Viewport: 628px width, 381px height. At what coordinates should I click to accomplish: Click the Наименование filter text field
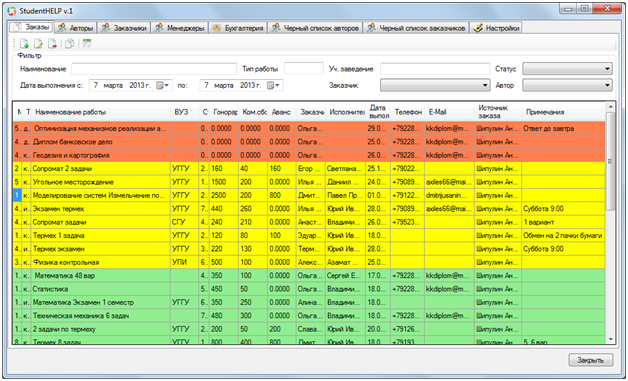coord(154,69)
